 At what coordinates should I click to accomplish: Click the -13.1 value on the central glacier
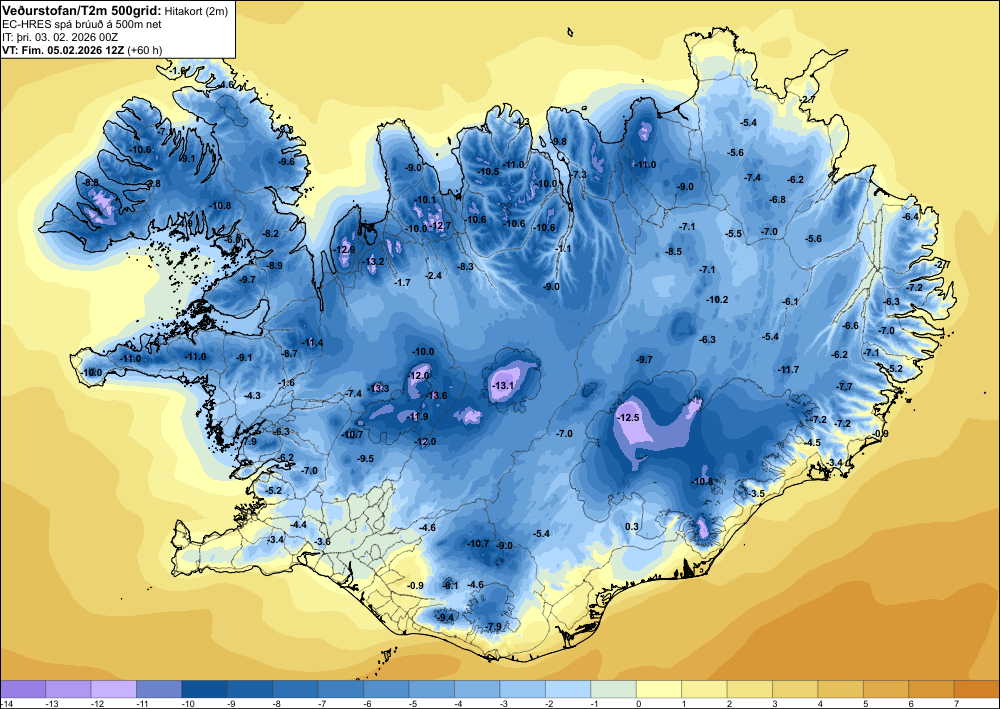coord(503,386)
